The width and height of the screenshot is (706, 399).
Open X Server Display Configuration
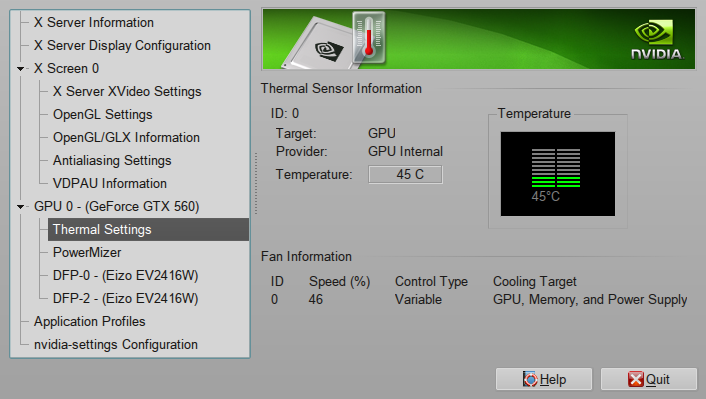[x=122, y=45]
